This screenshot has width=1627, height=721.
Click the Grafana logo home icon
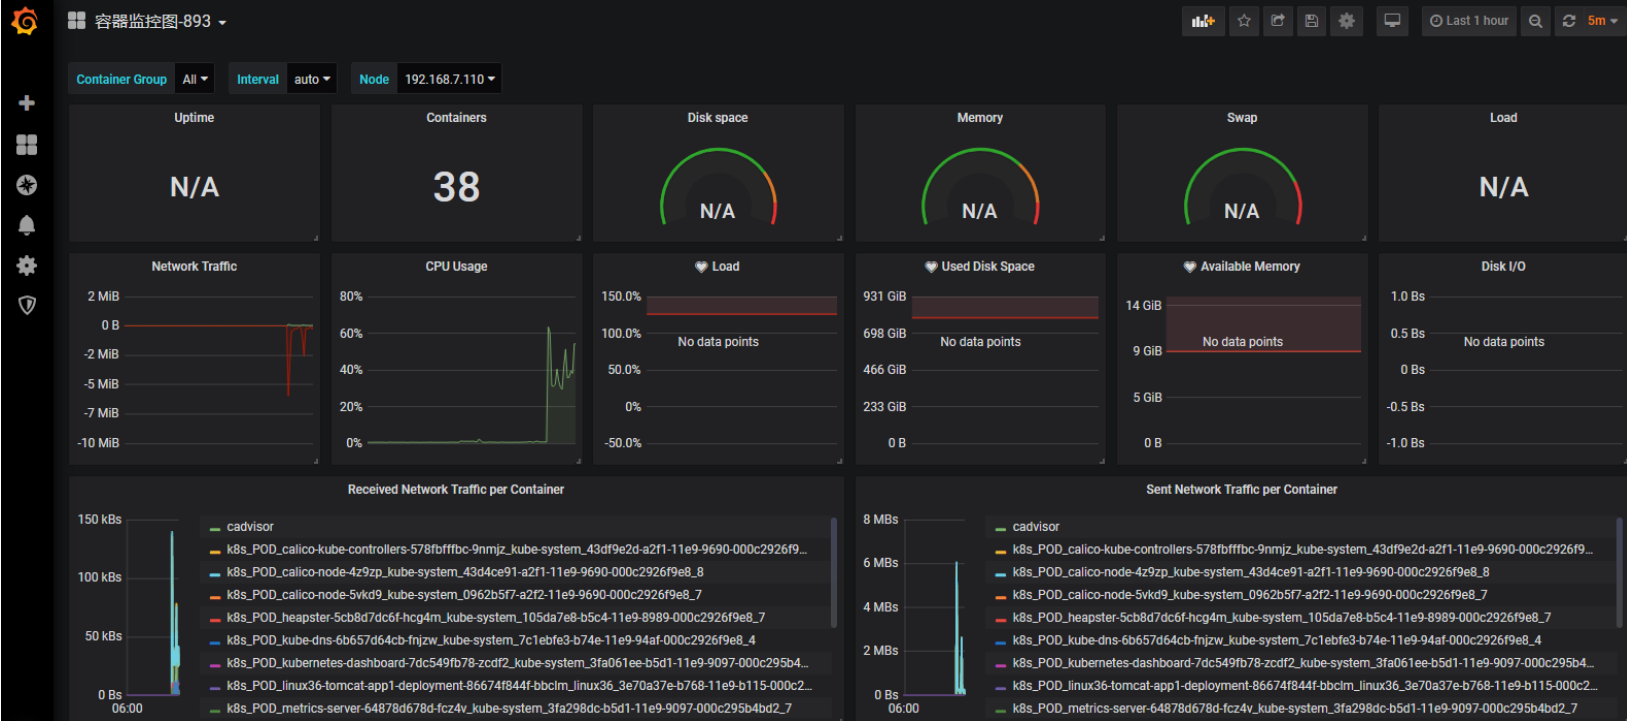click(25, 21)
